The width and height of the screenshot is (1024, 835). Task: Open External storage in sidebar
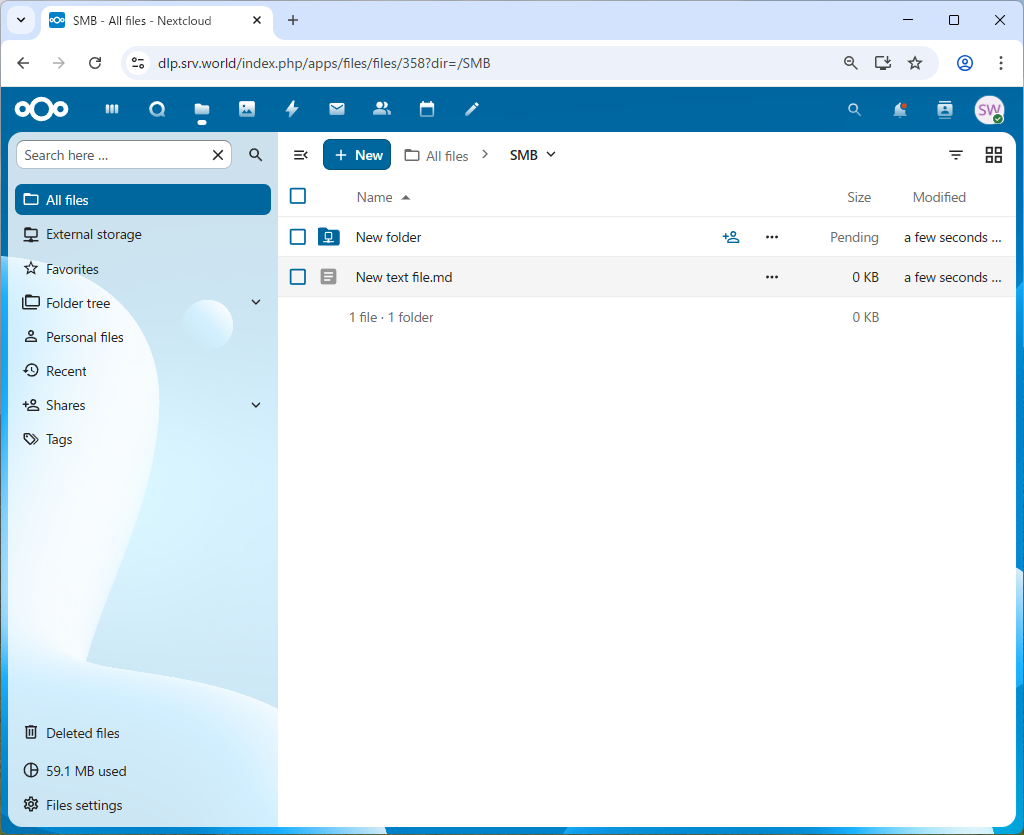(x=143, y=234)
